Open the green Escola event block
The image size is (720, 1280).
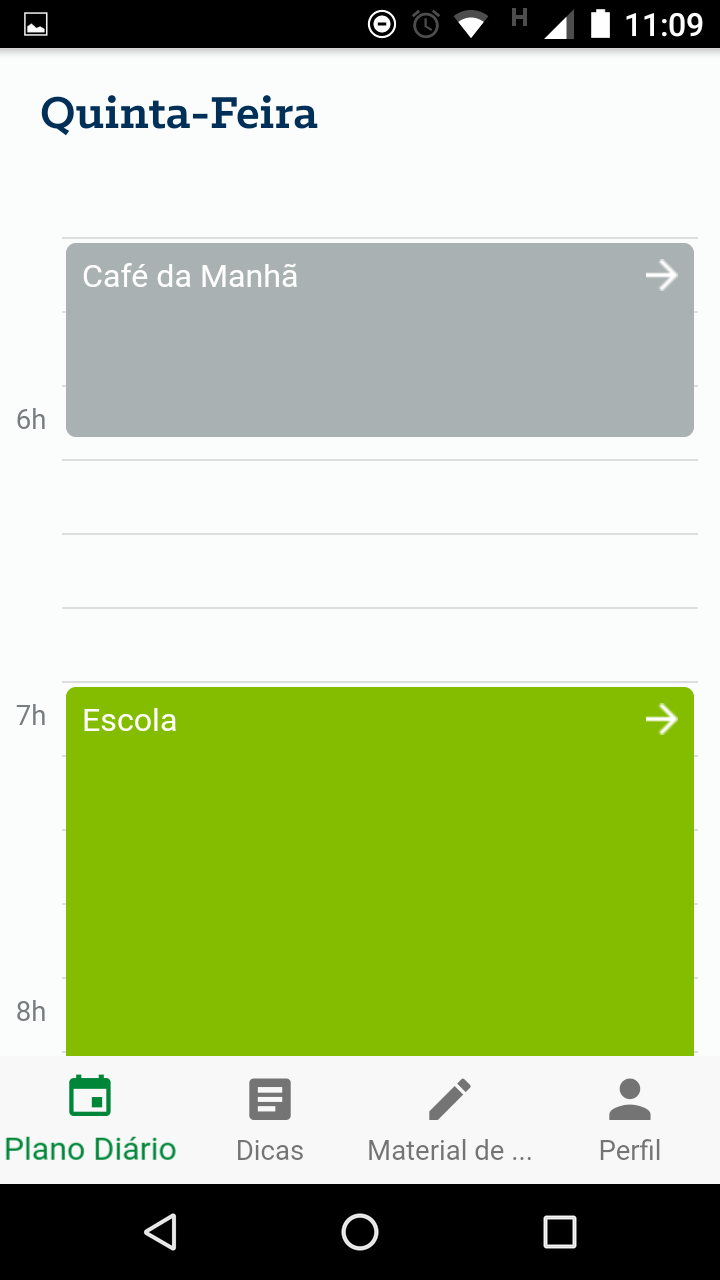[x=380, y=880]
